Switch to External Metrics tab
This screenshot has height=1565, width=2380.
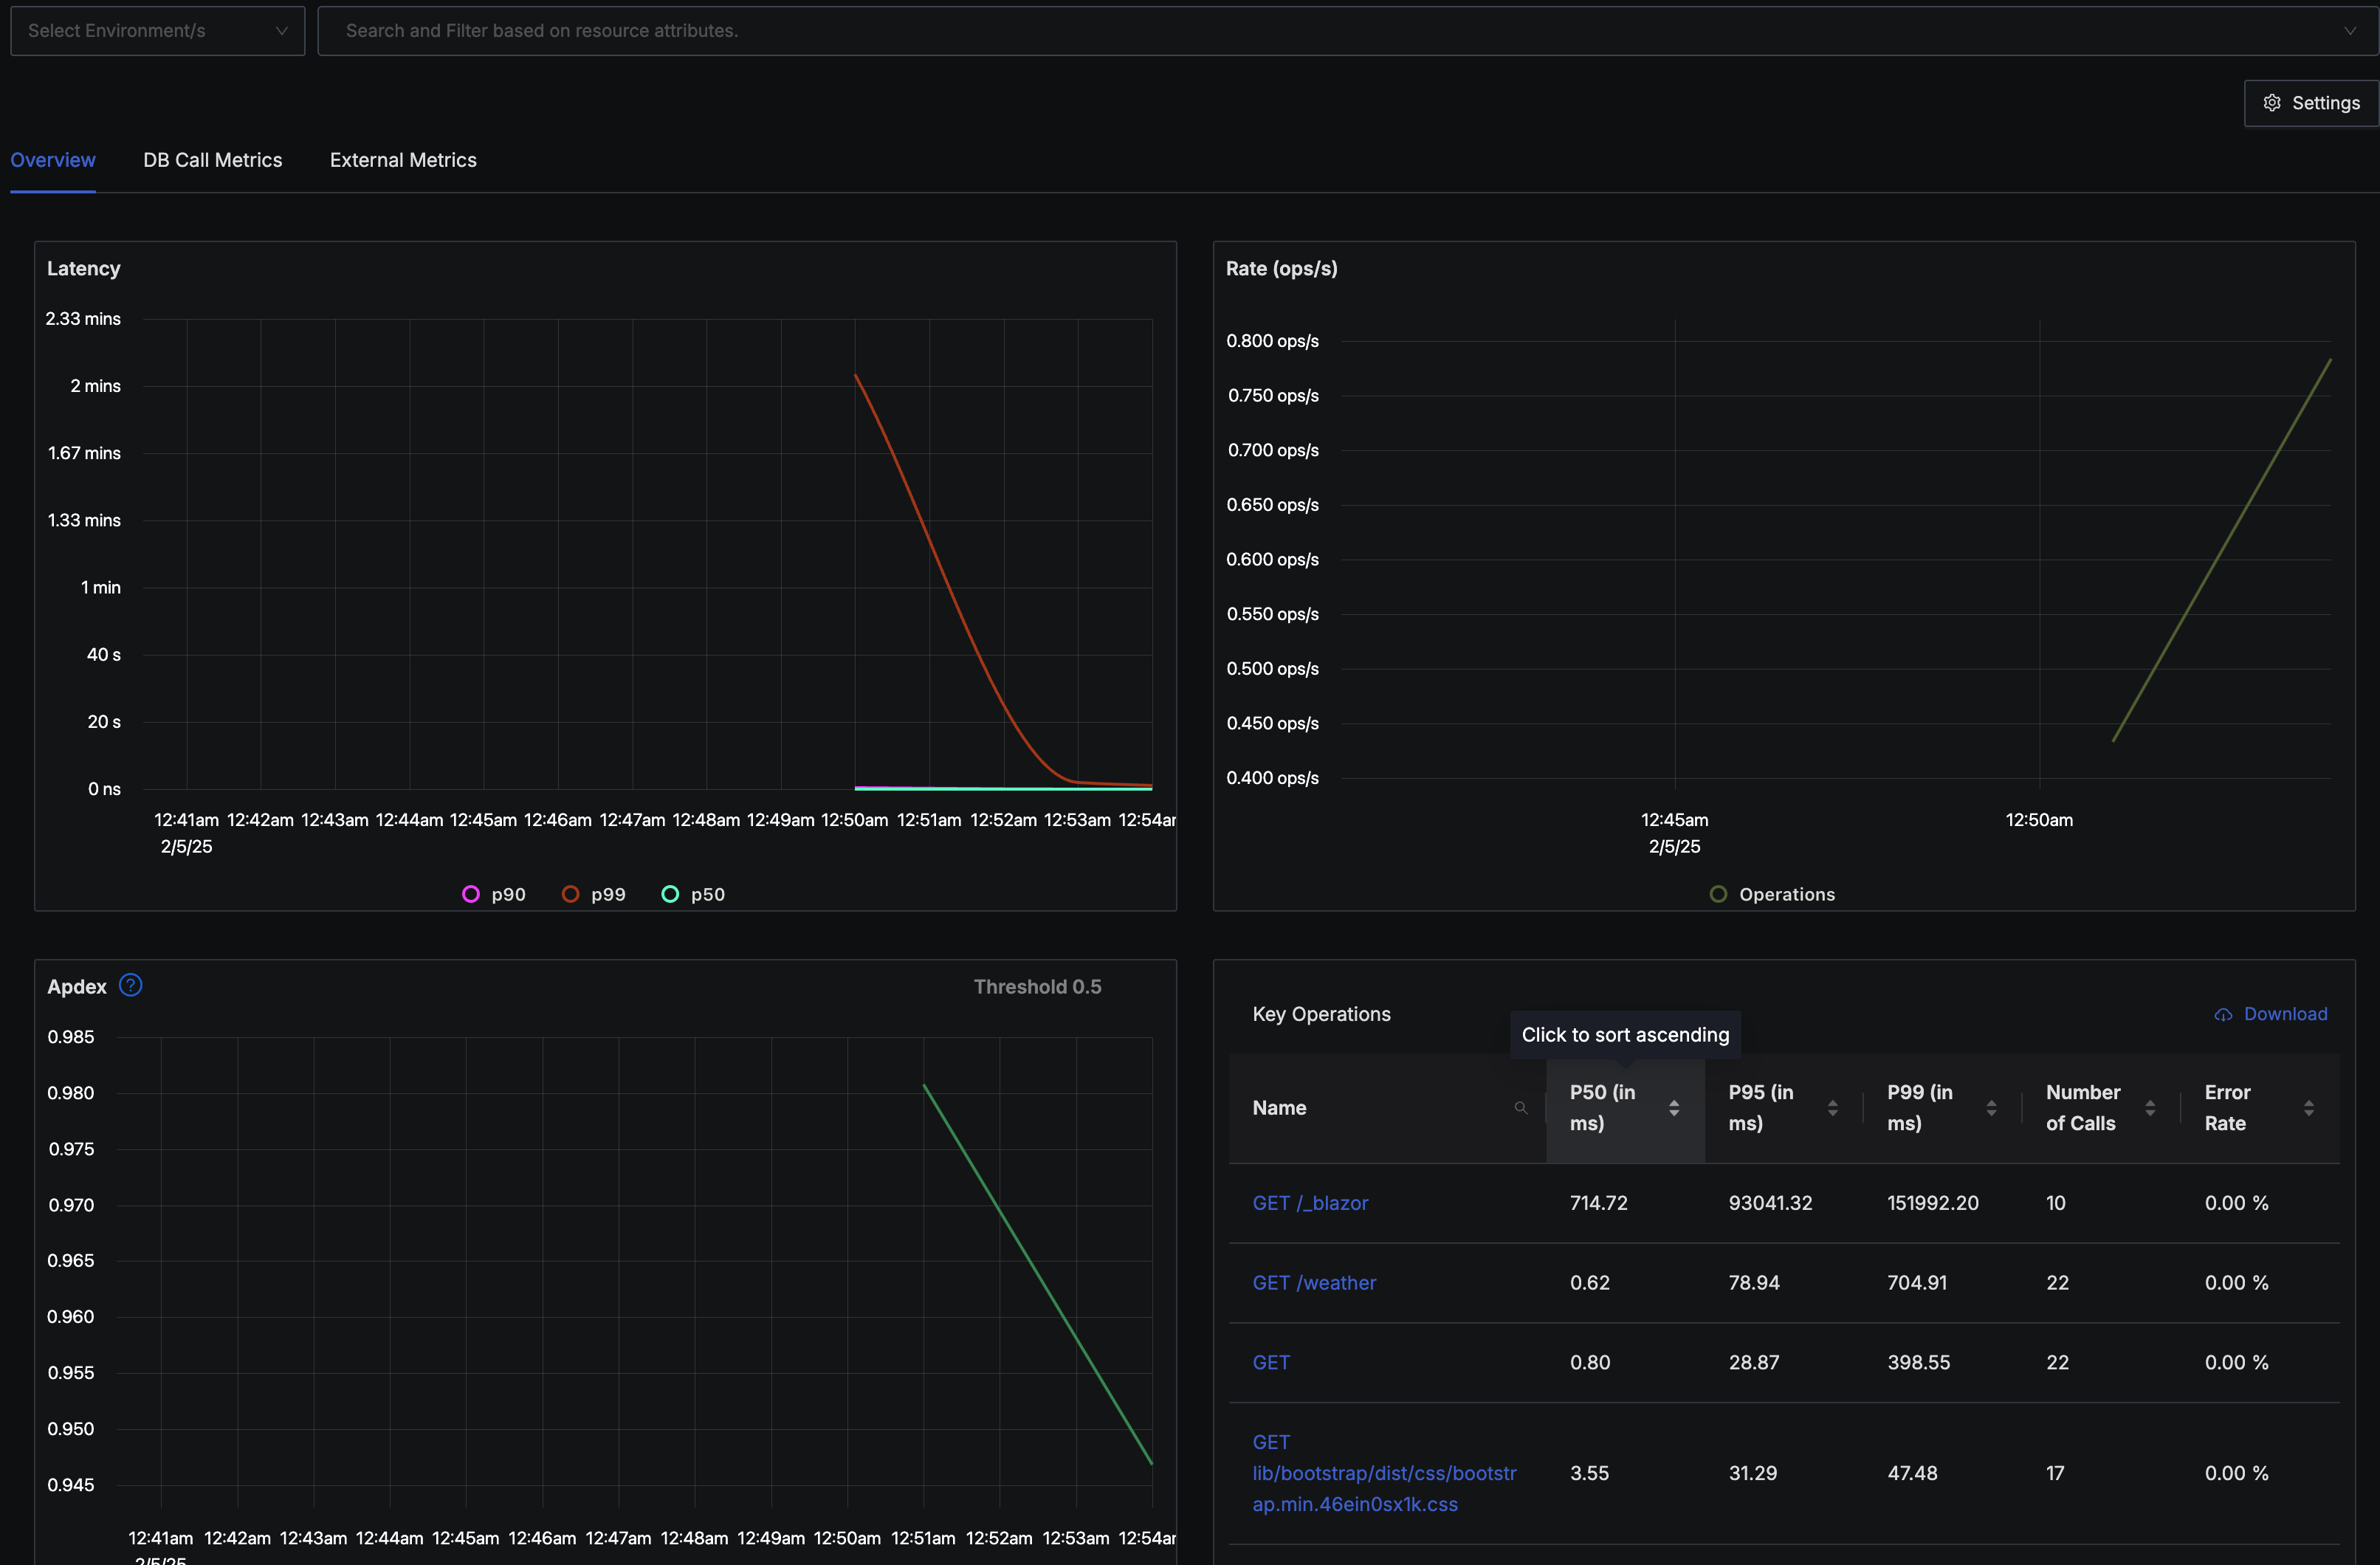403,160
